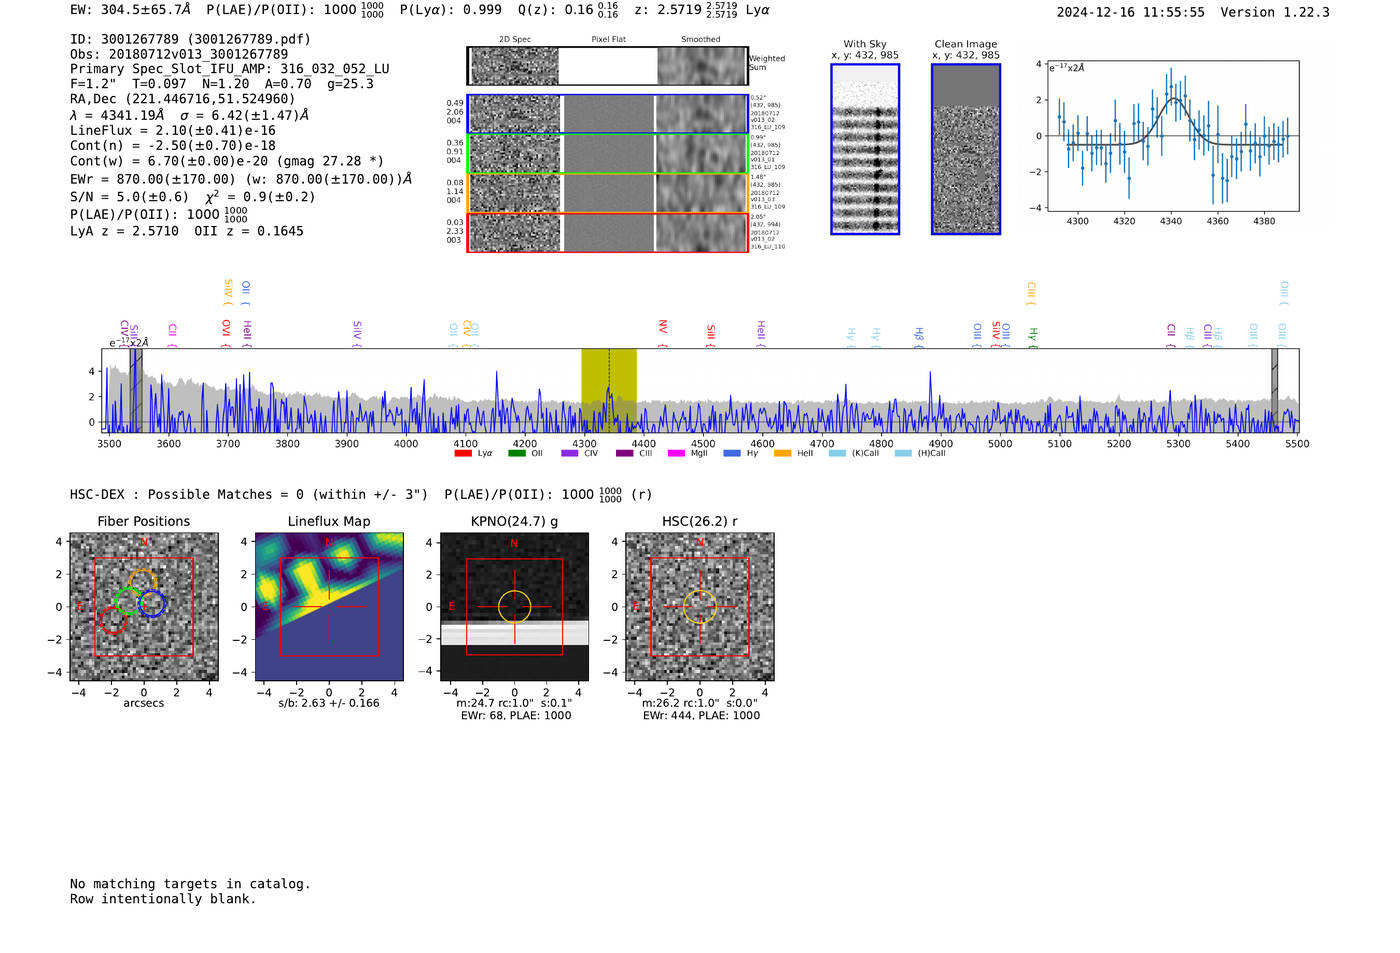Click the Smoothed column header

click(x=700, y=40)
